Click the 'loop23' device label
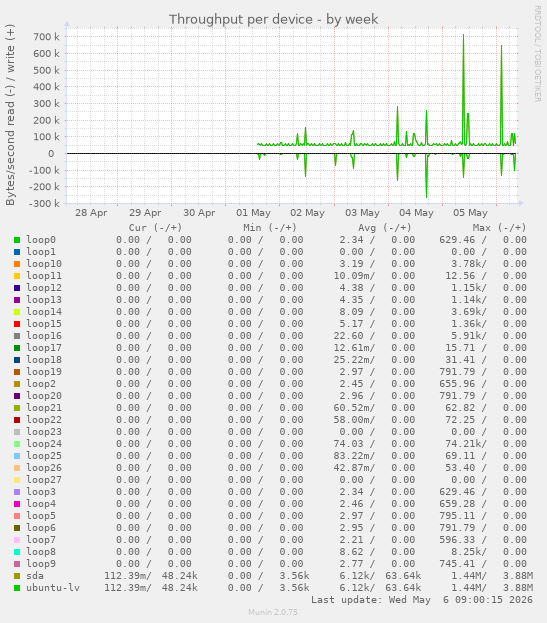The width and height of the screenshot is (547, 623). (x=44, y=432)
